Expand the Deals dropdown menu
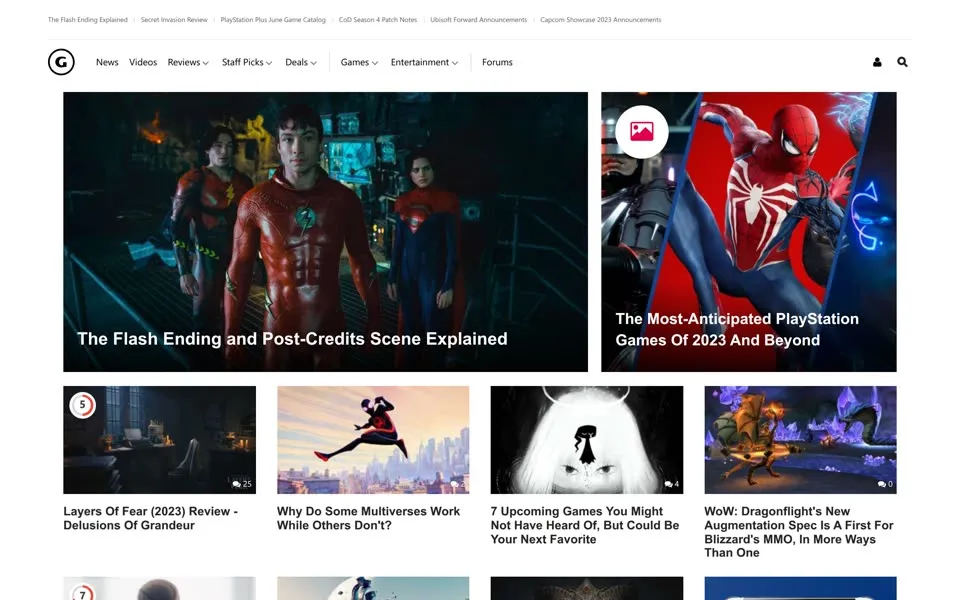This screenshot has width=960, height=600. click(x=301, y=62)
